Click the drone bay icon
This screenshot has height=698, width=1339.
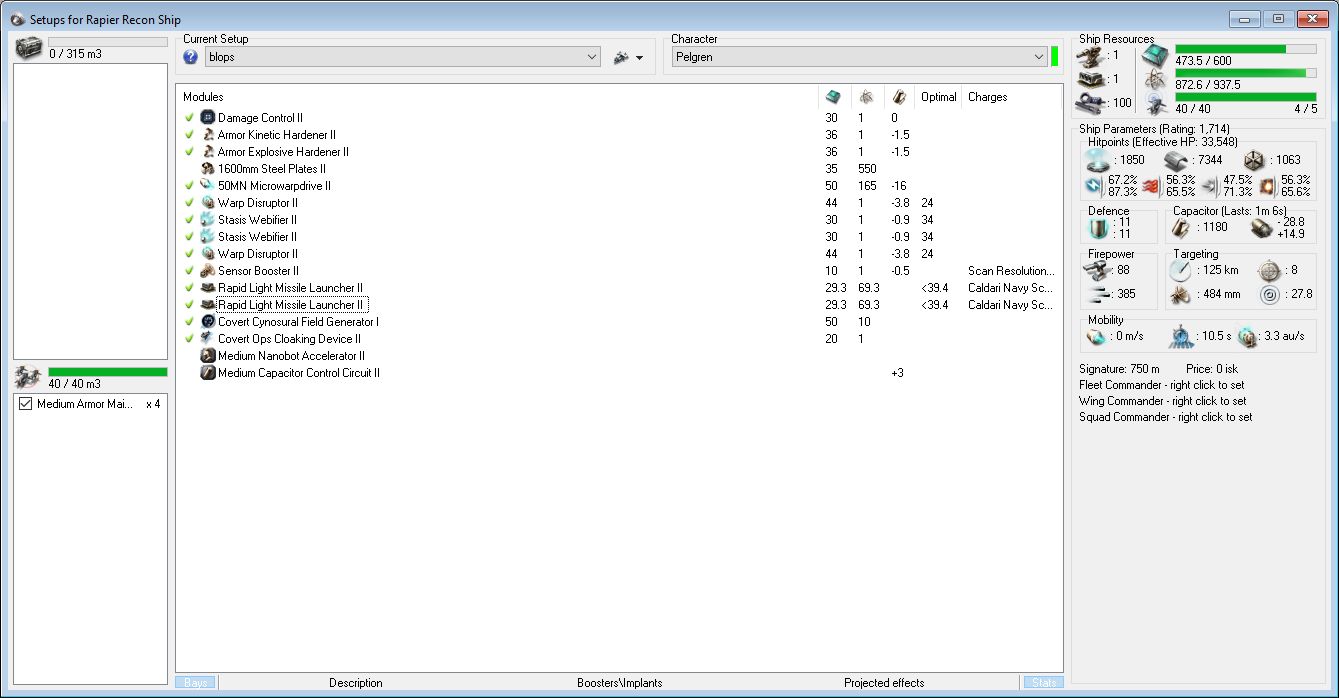click(x=29, y=377)
